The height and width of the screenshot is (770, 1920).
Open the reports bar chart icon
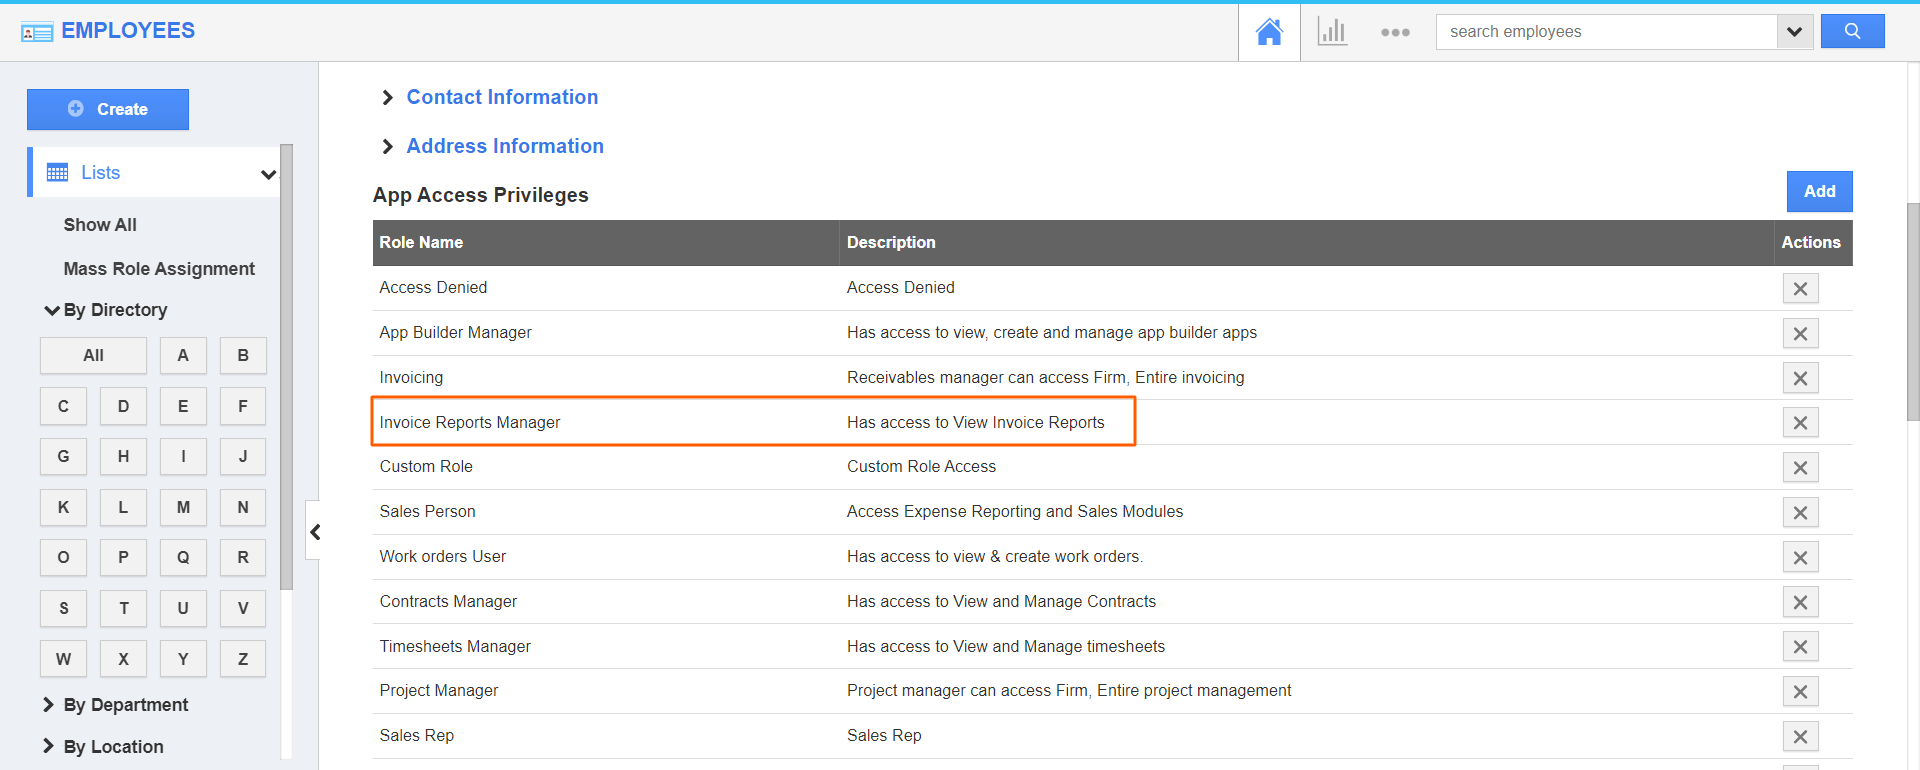1332,32
